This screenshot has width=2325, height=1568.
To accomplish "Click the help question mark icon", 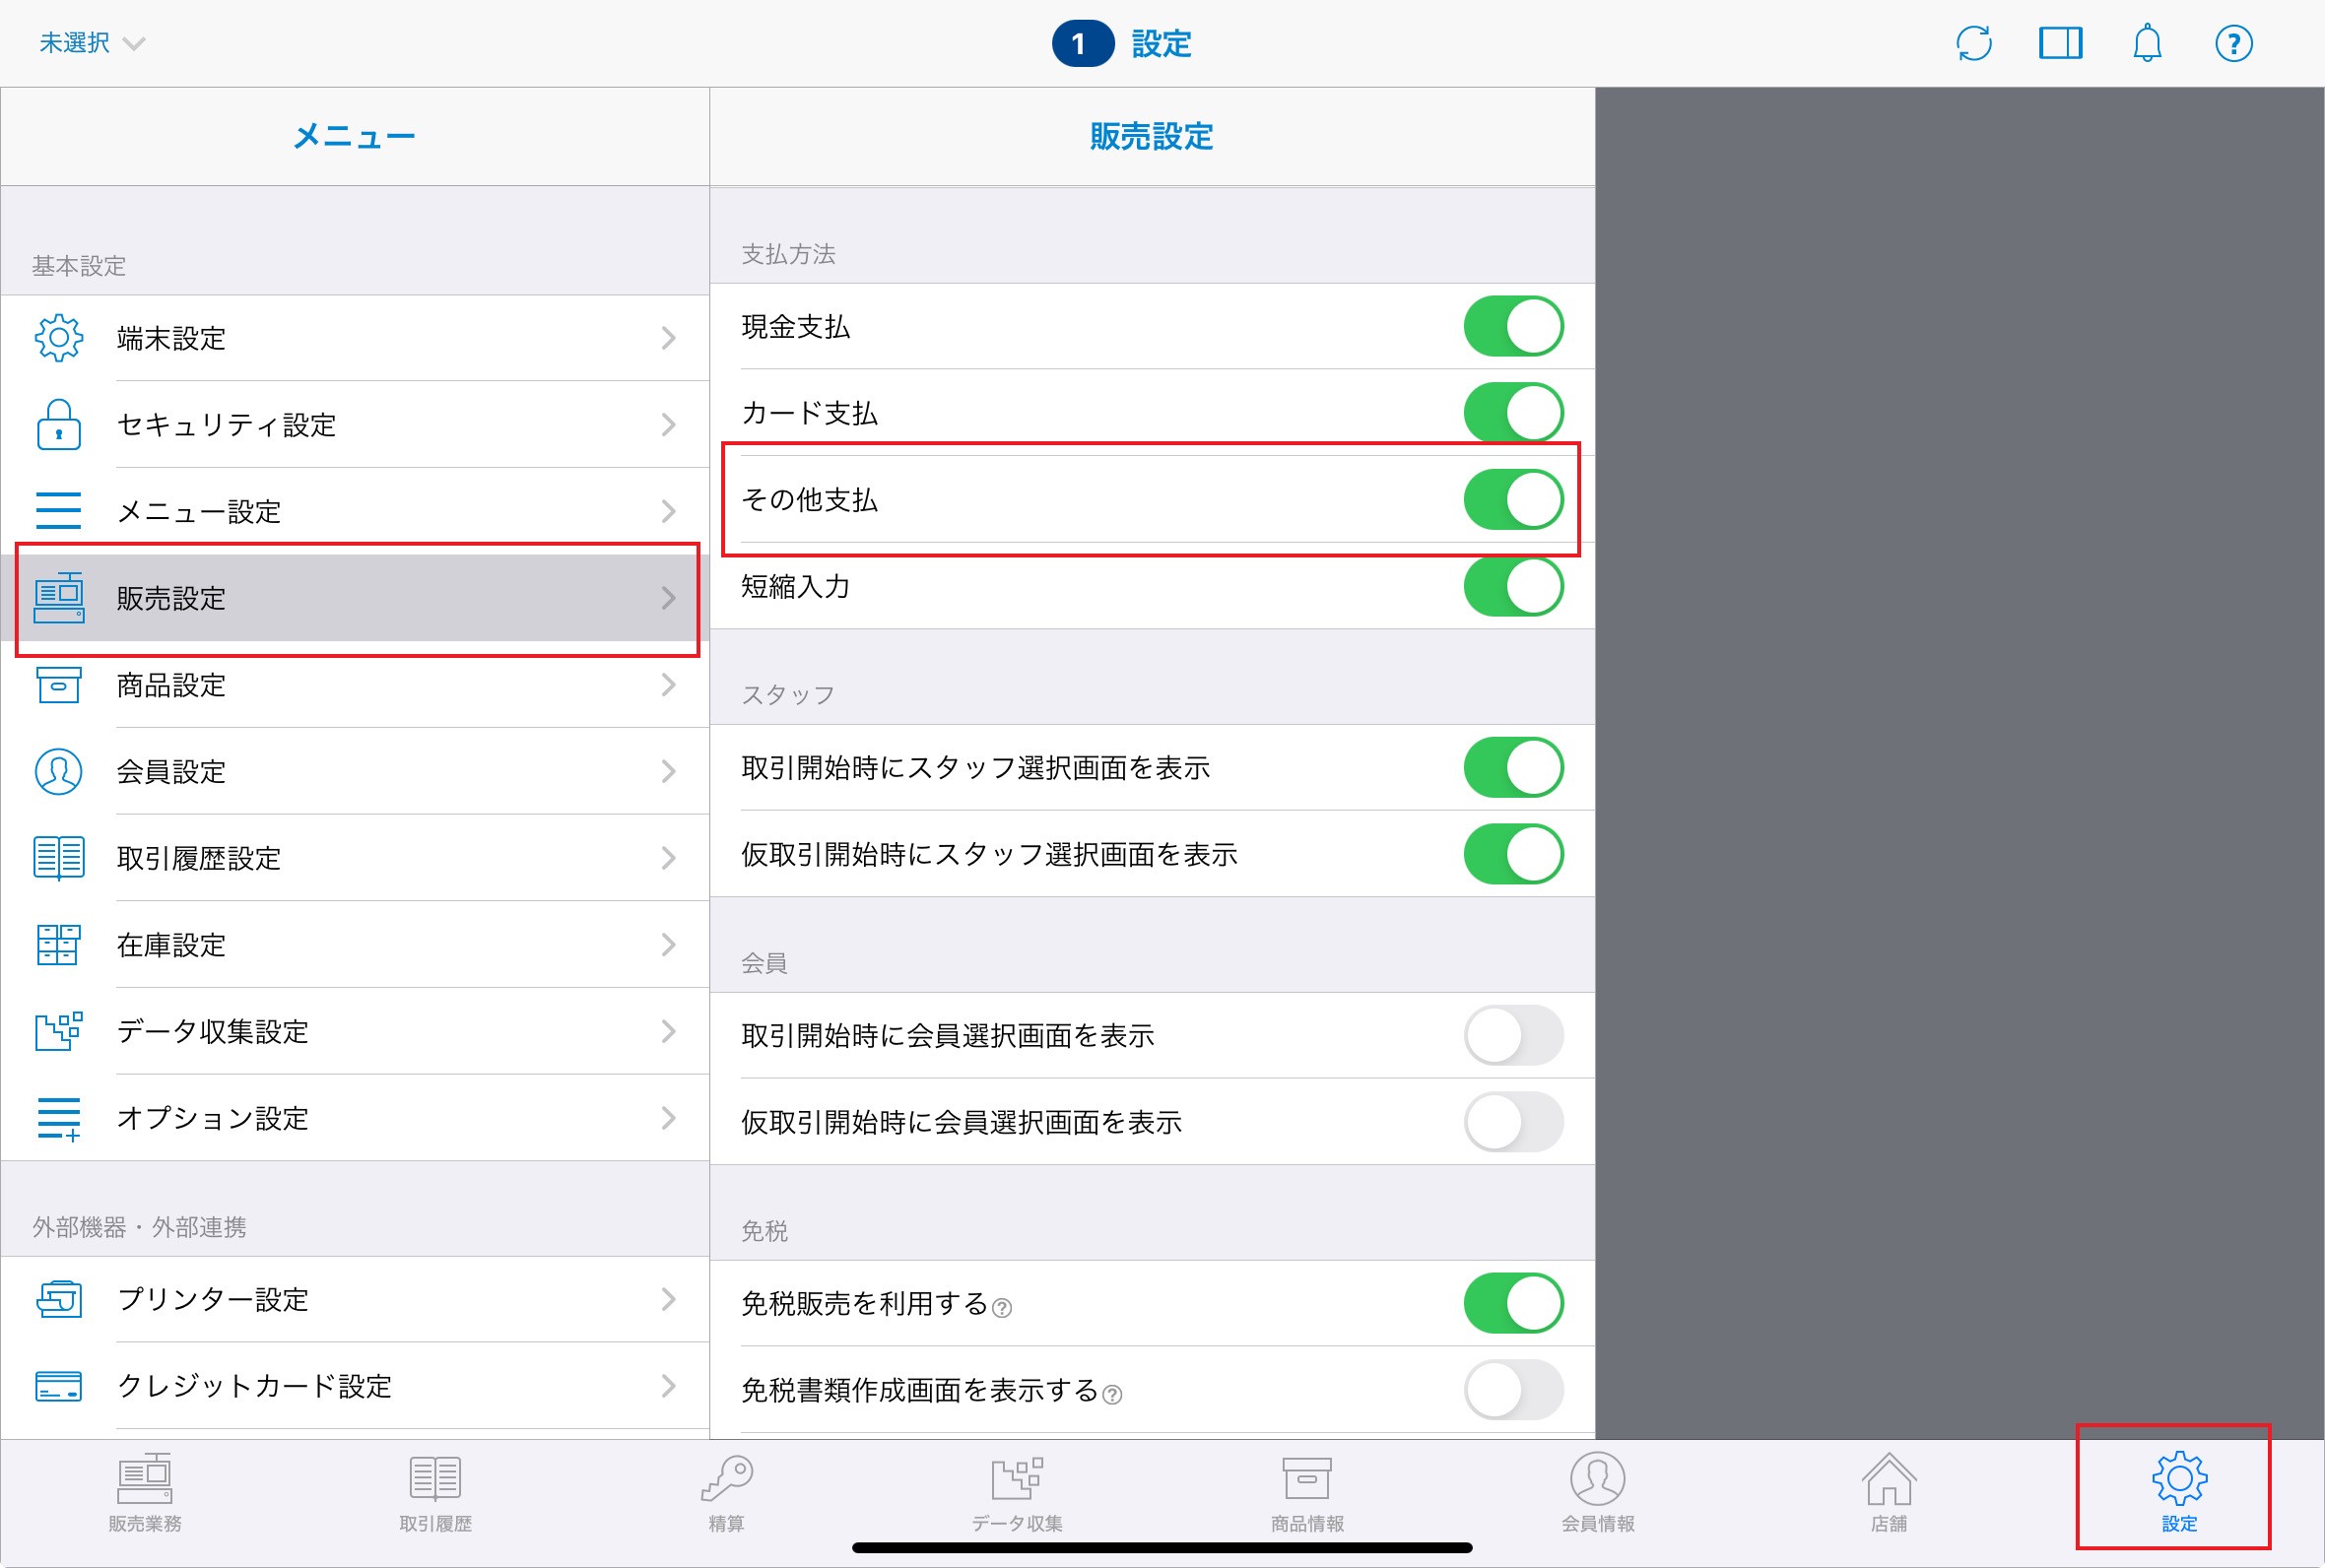I will click(2233, 43).
